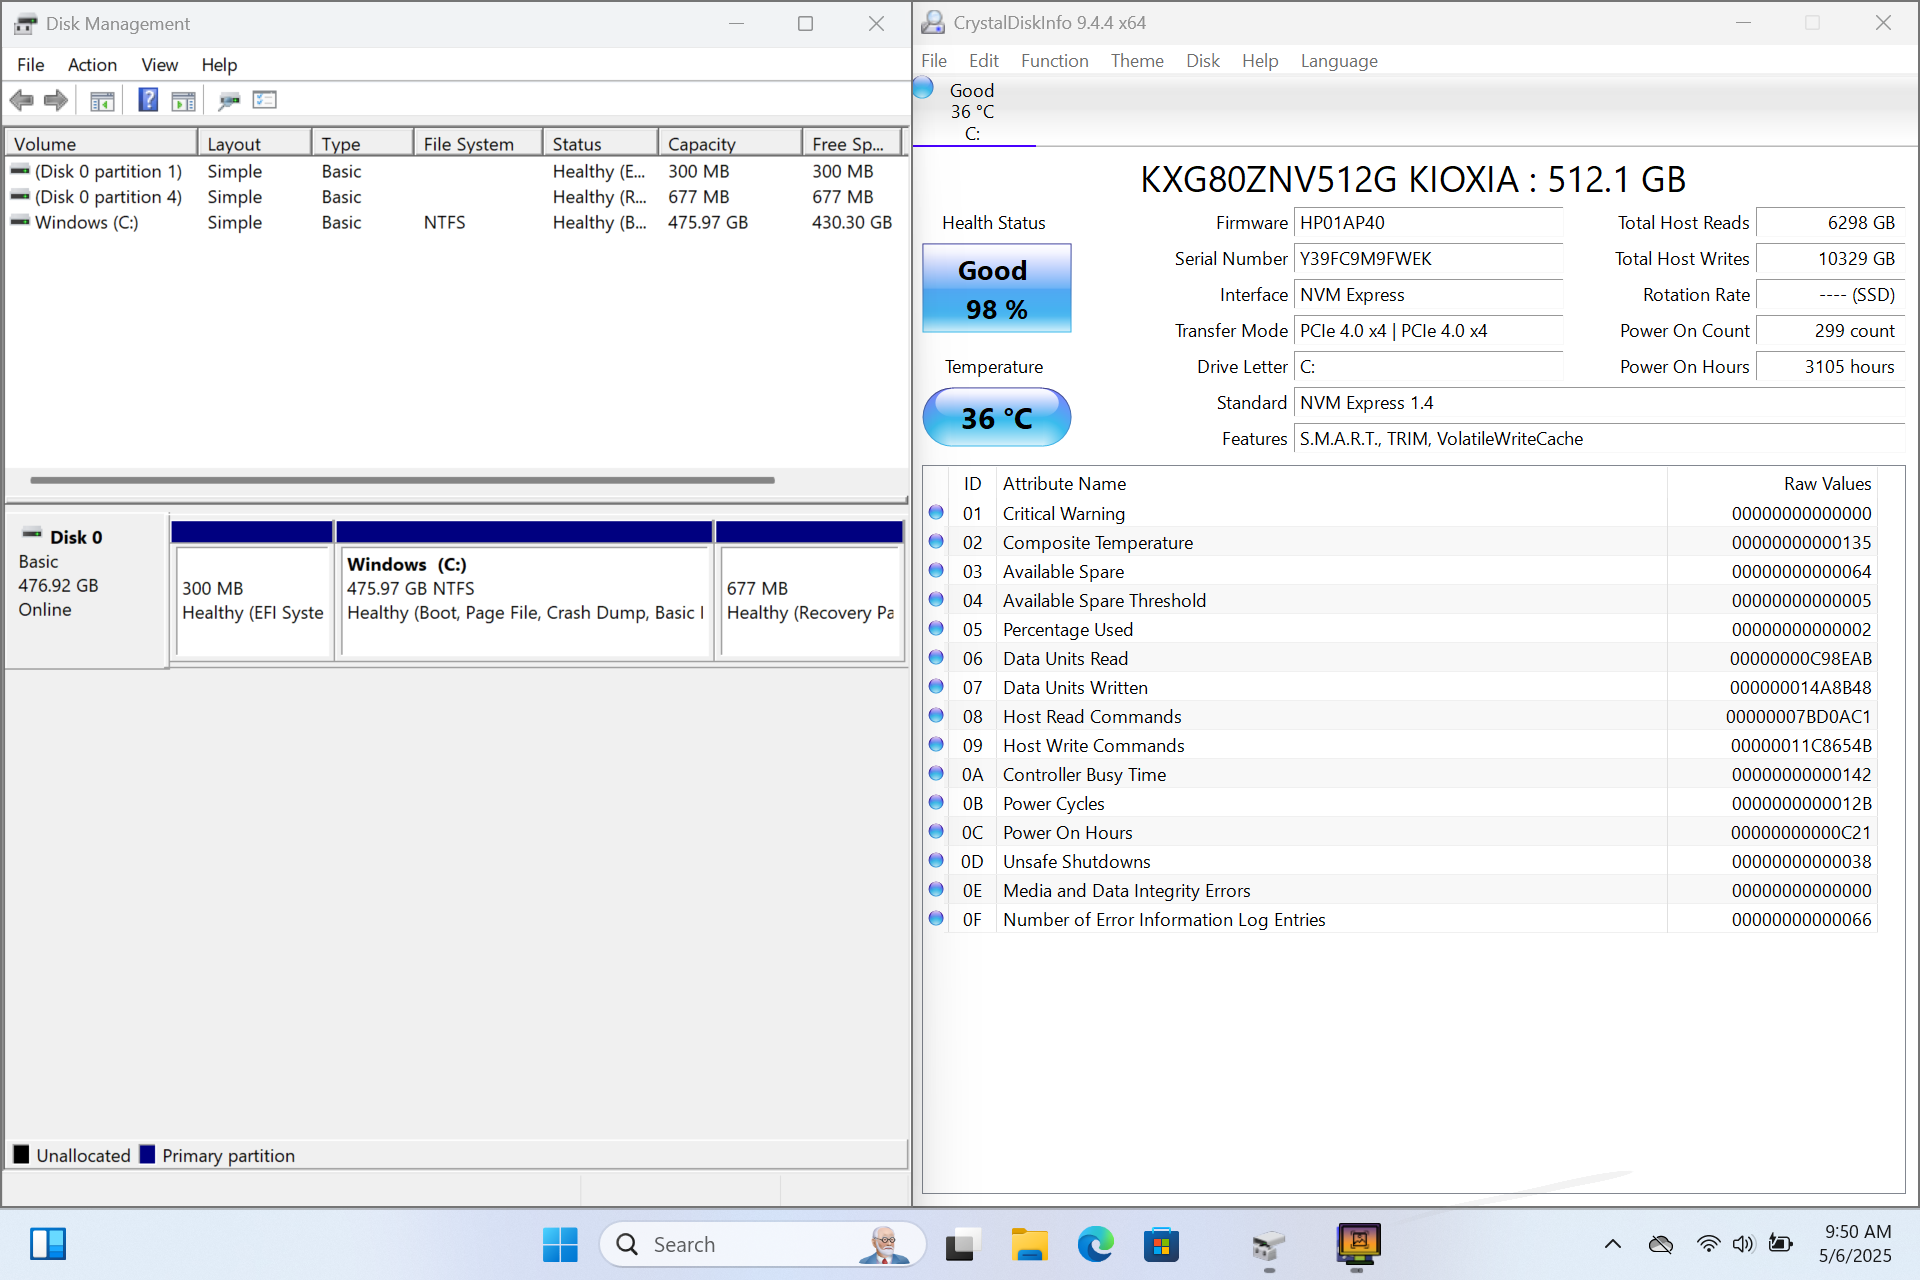The height and width of the screenshot is (1280, 1921).
Task: Open the View menu in Disk Management
Action: point(159,65)
